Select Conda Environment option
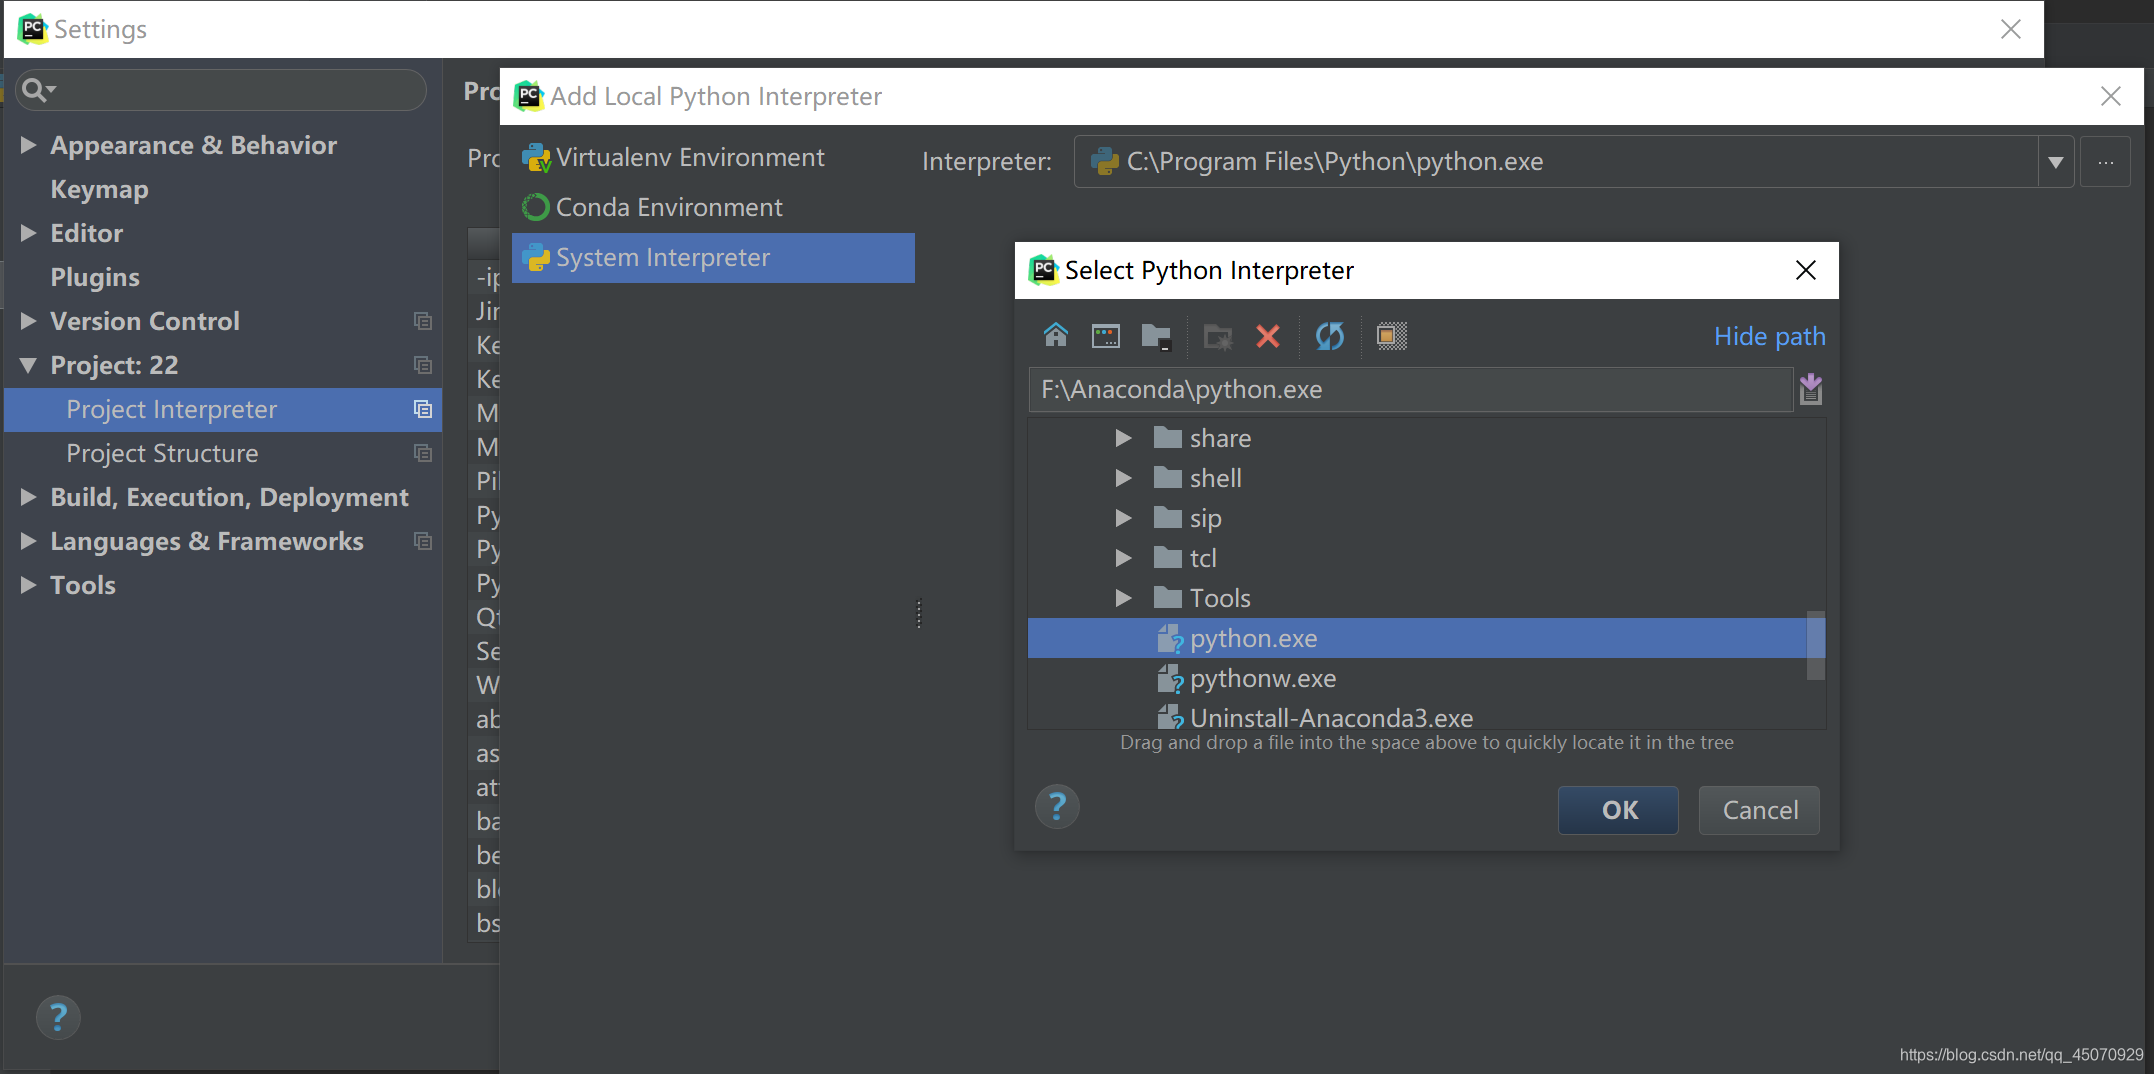 713,208
